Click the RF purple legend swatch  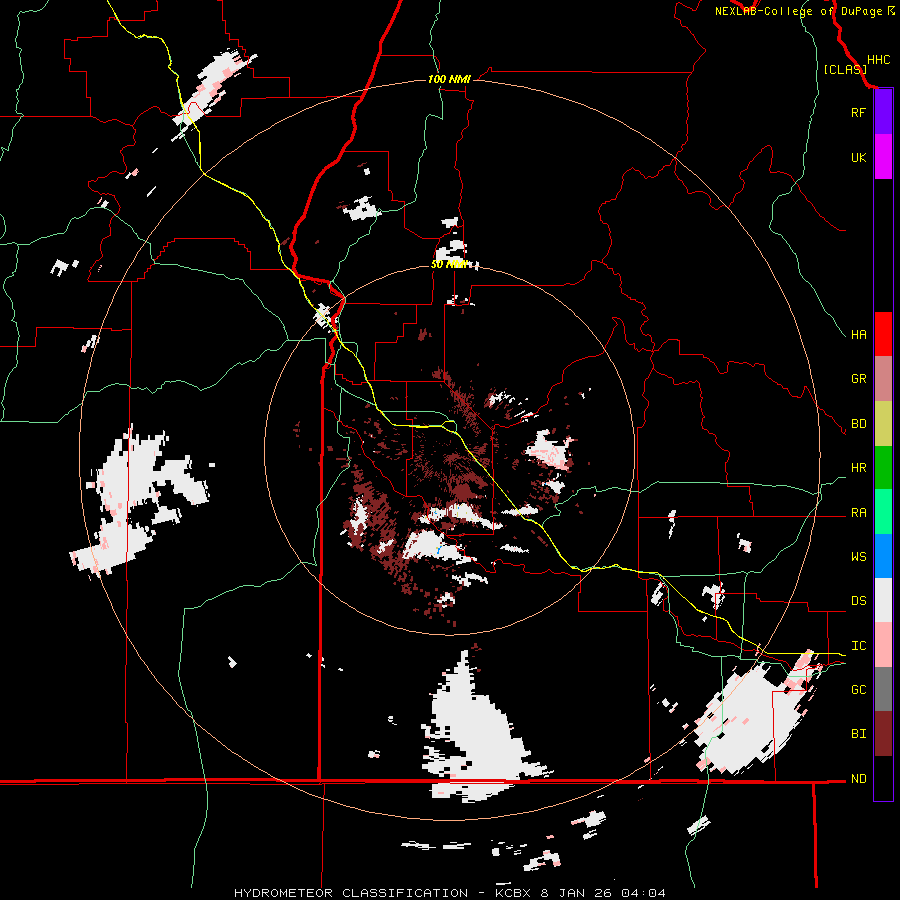(883, 111)
